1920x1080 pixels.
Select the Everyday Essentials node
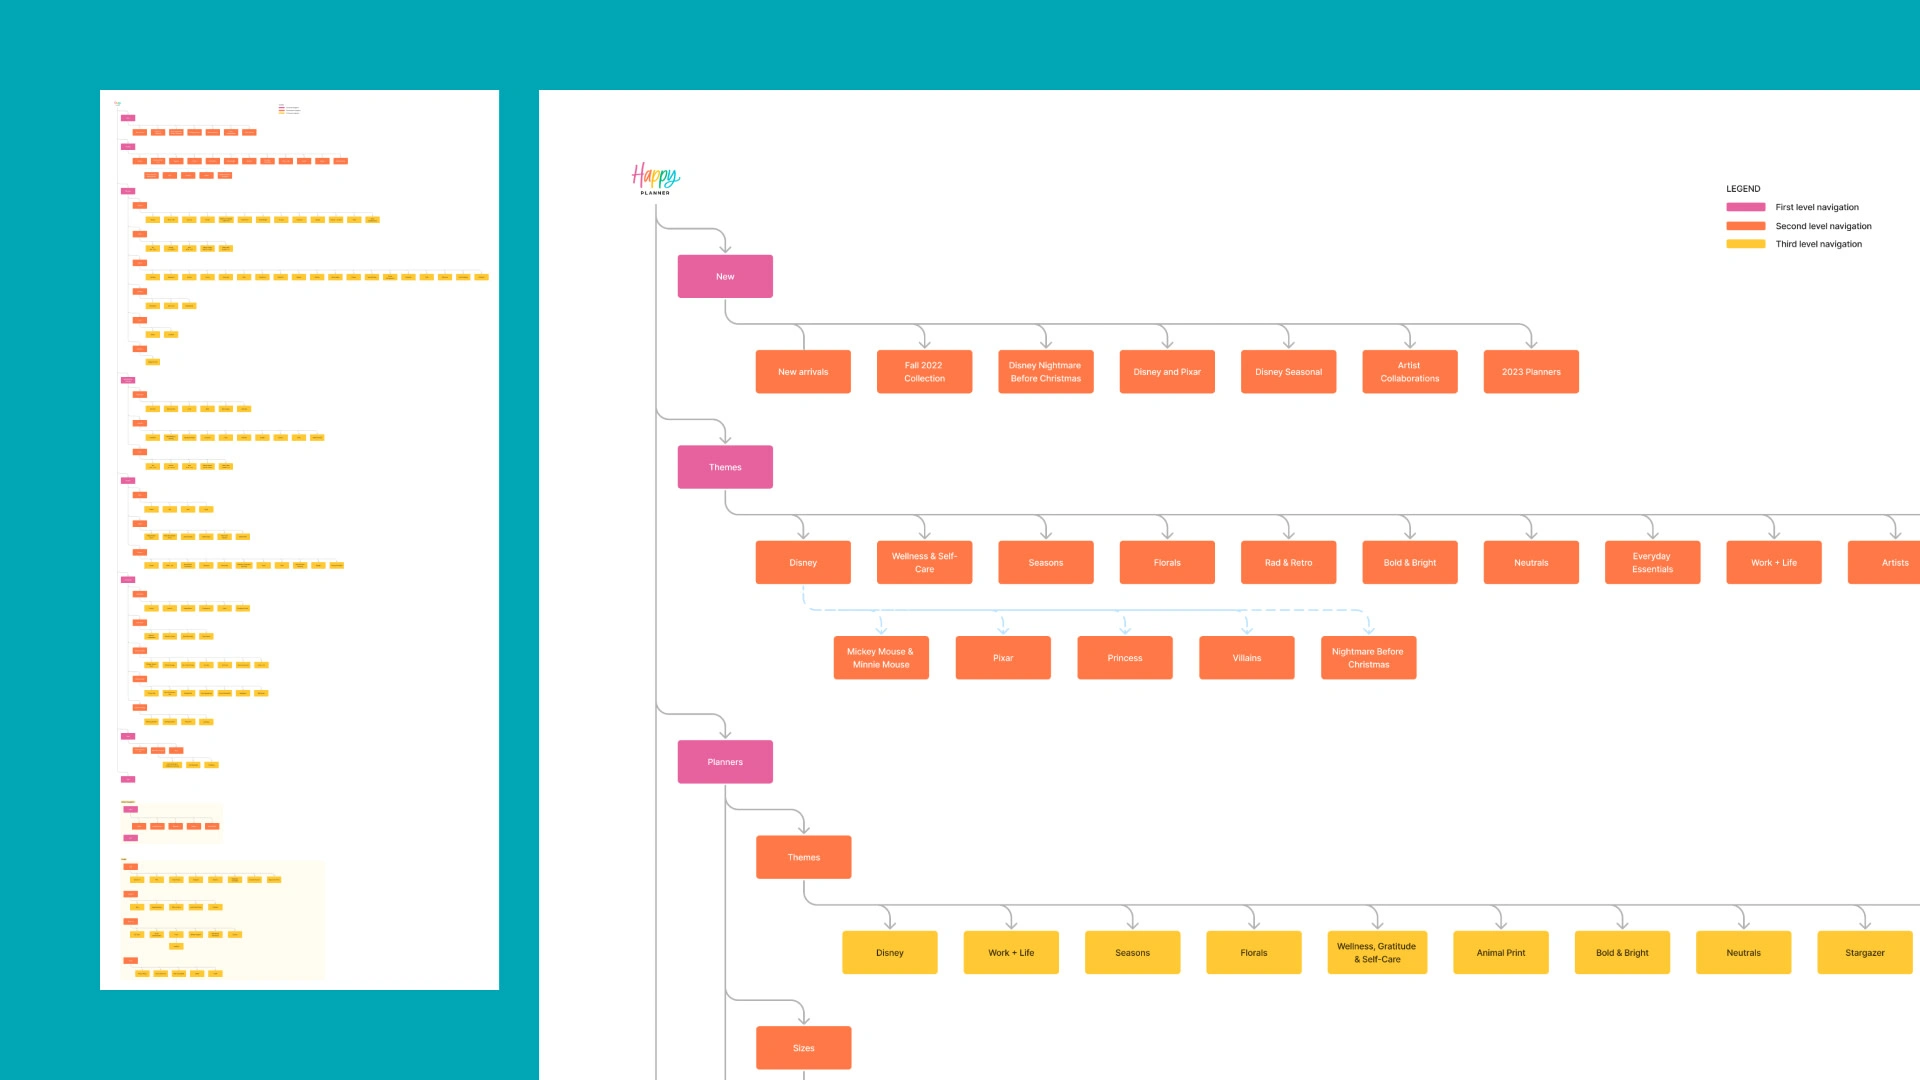coord(1652,563)
